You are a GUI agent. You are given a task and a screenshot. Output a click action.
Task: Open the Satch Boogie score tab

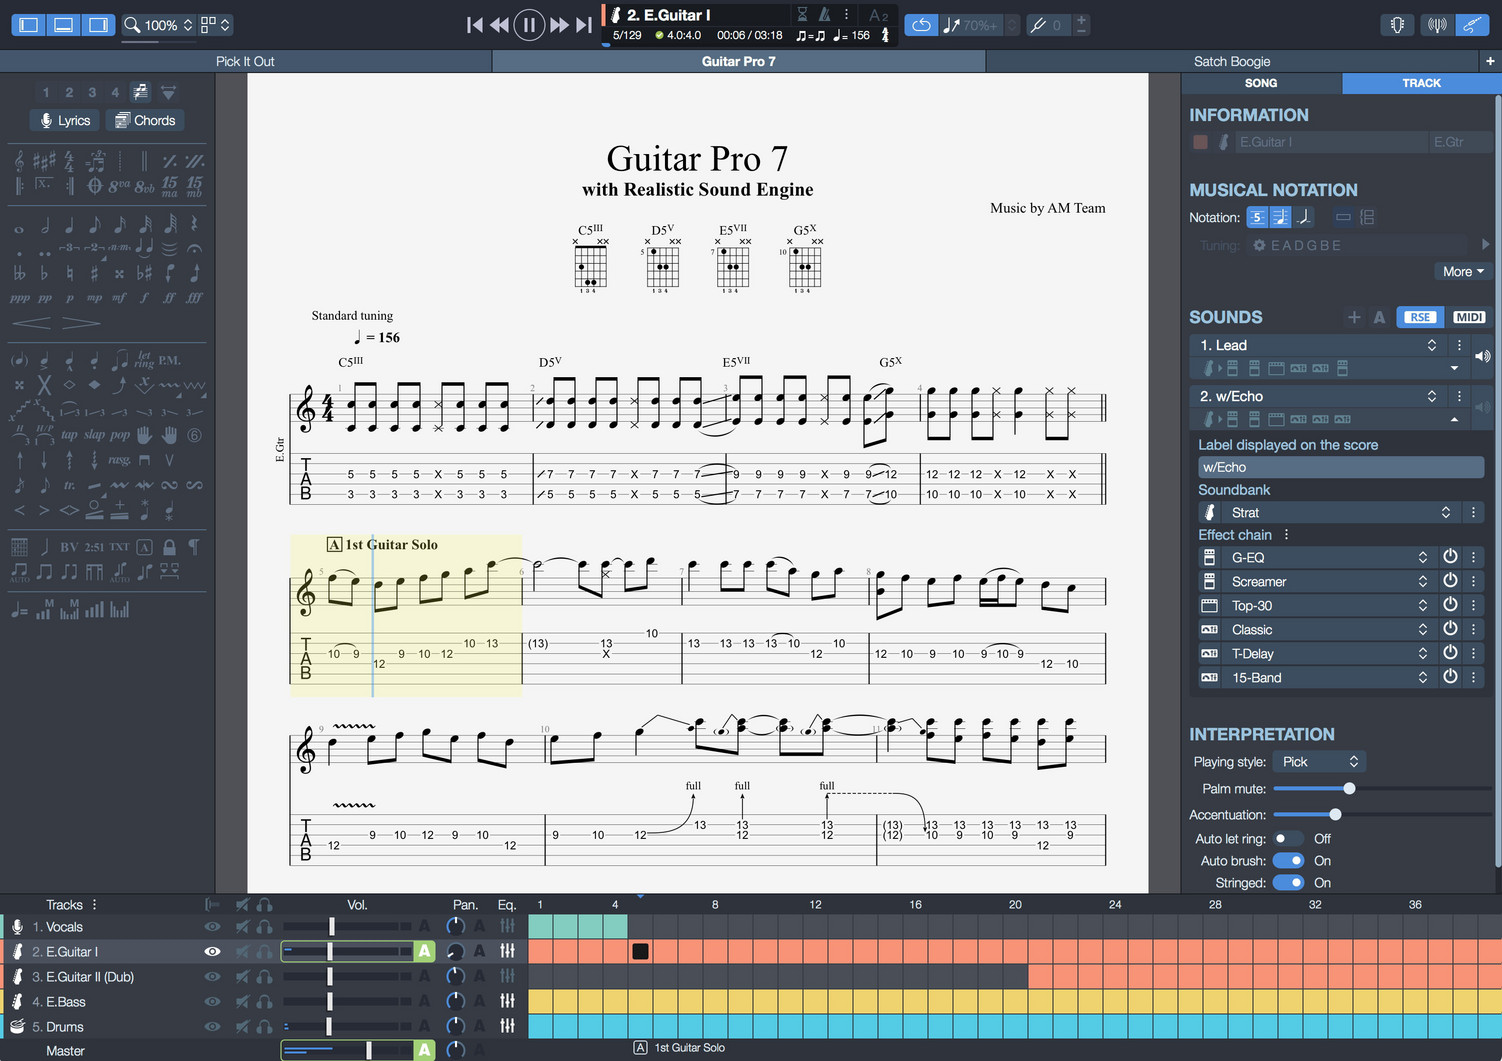(1232, 61)
